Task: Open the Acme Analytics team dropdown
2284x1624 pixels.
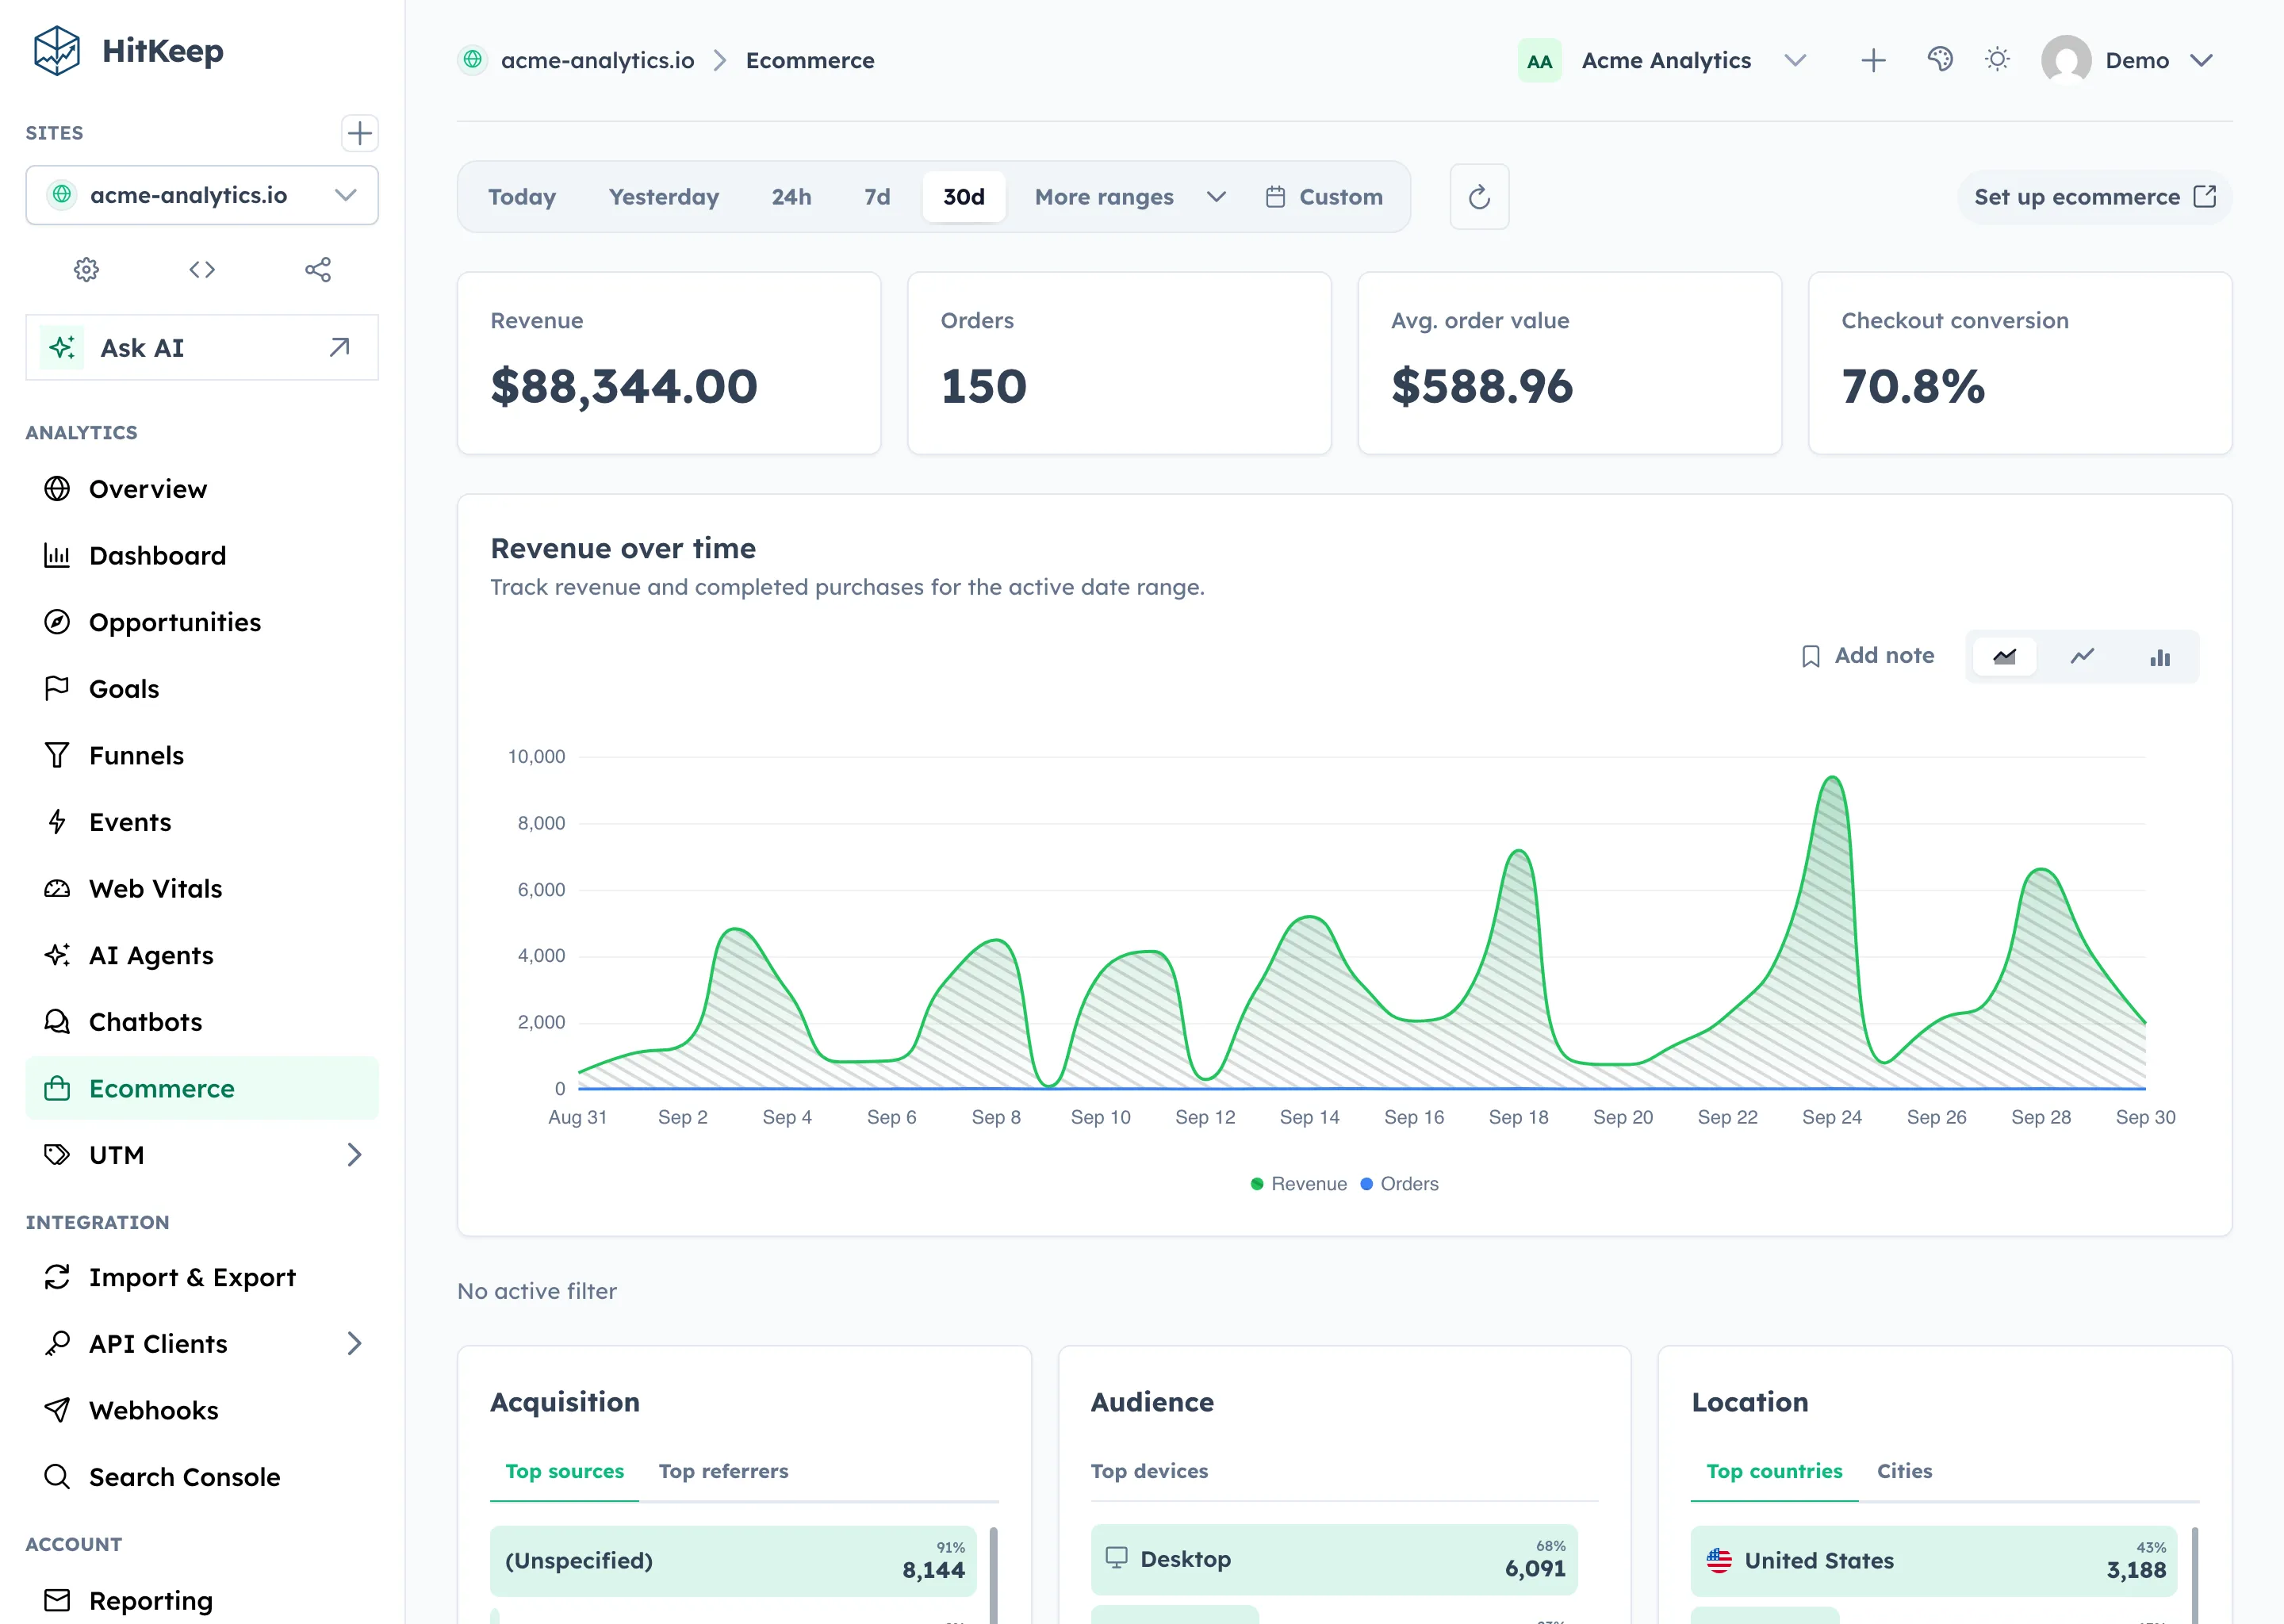Action: pyautogui.click(x=1663, y=60)
